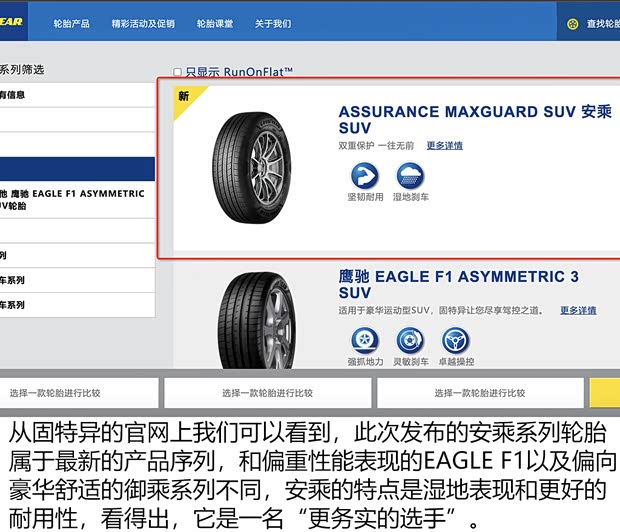Click the 灵敏刹车 braking icon

click(x=410, y=340)
